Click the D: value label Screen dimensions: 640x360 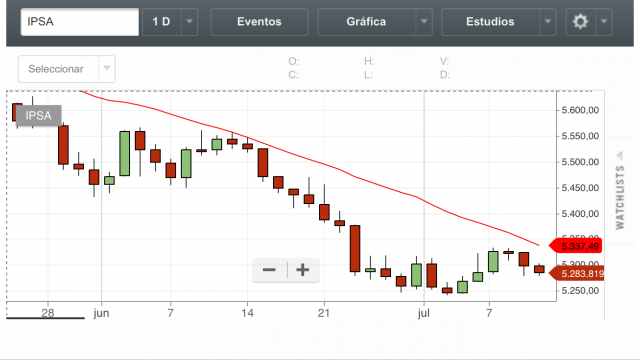[444, 75]
